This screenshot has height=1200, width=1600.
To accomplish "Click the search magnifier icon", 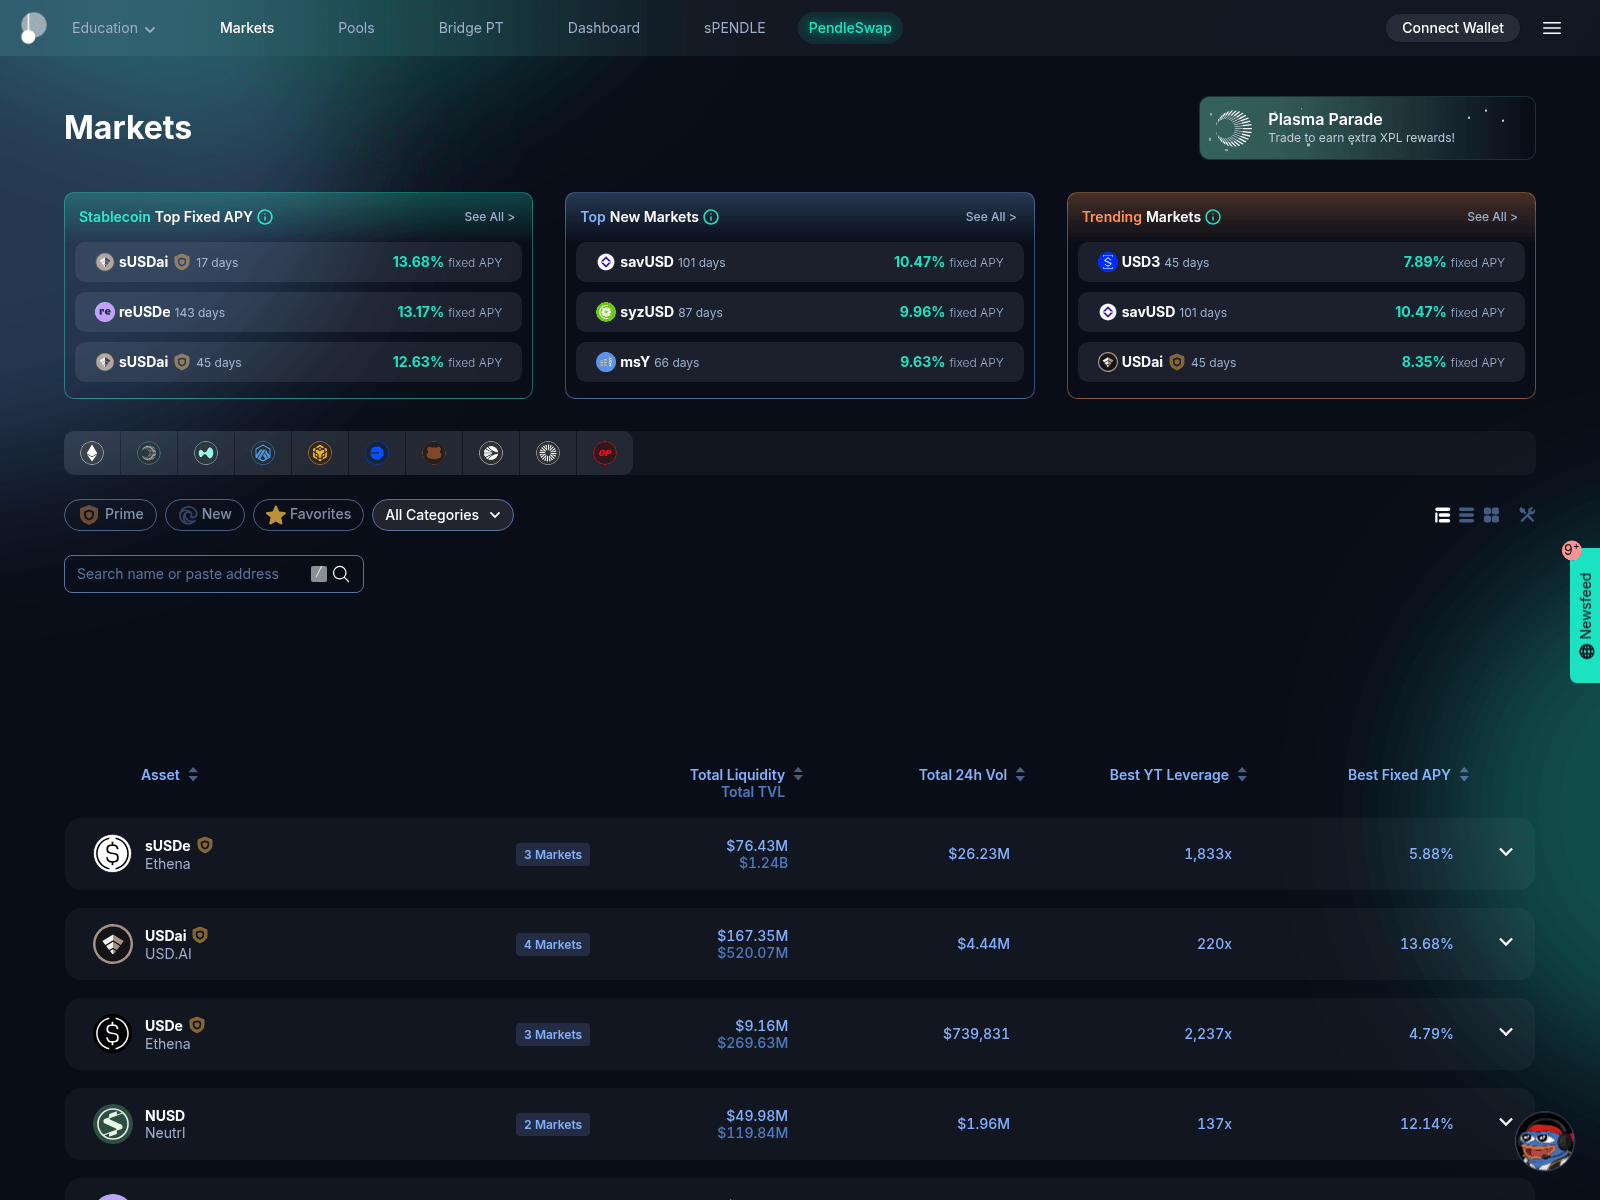I will 341,573.
